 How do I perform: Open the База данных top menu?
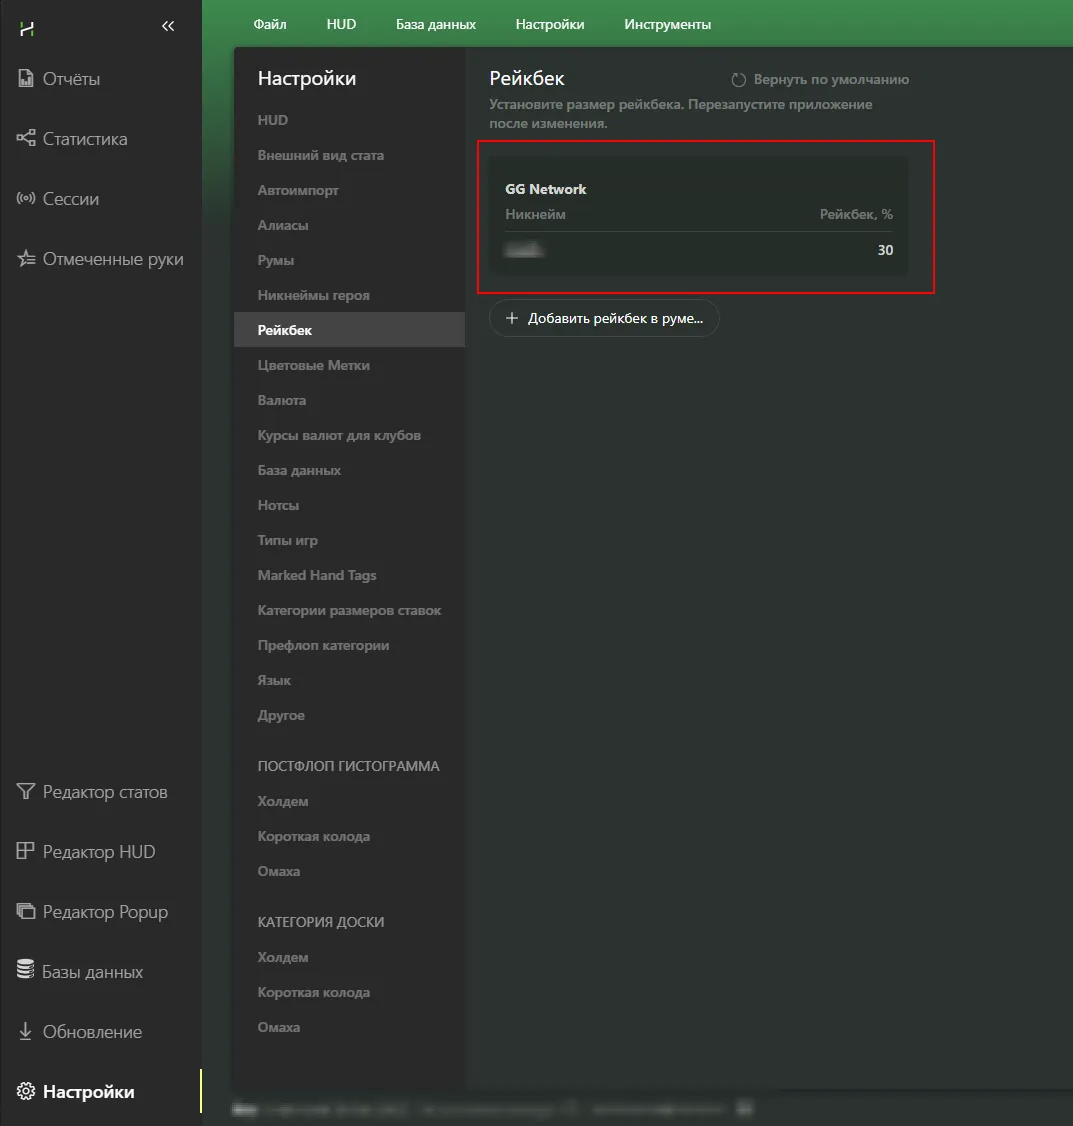click(x=436, y=24)
